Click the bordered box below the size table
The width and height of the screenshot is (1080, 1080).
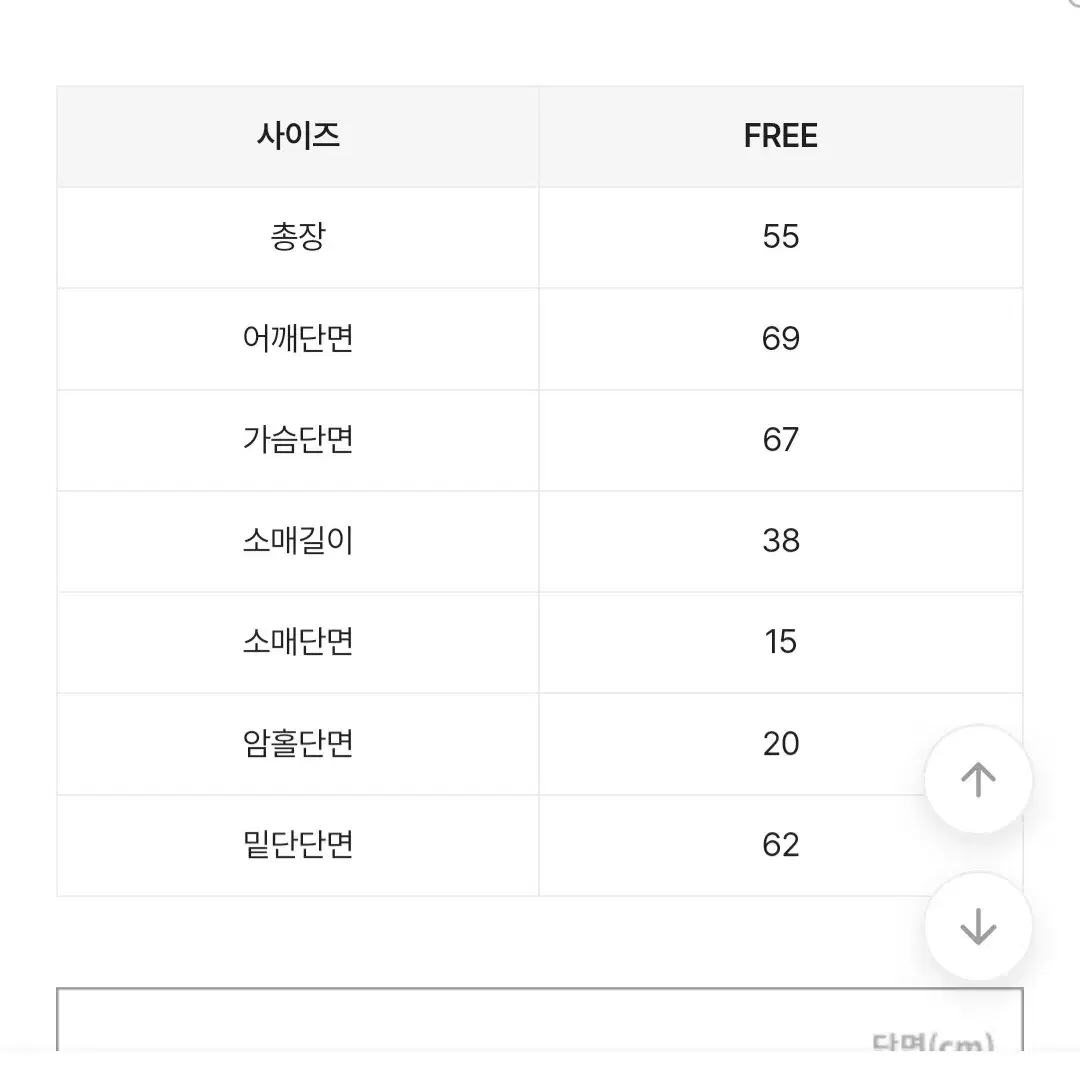tap(540, 1019)
